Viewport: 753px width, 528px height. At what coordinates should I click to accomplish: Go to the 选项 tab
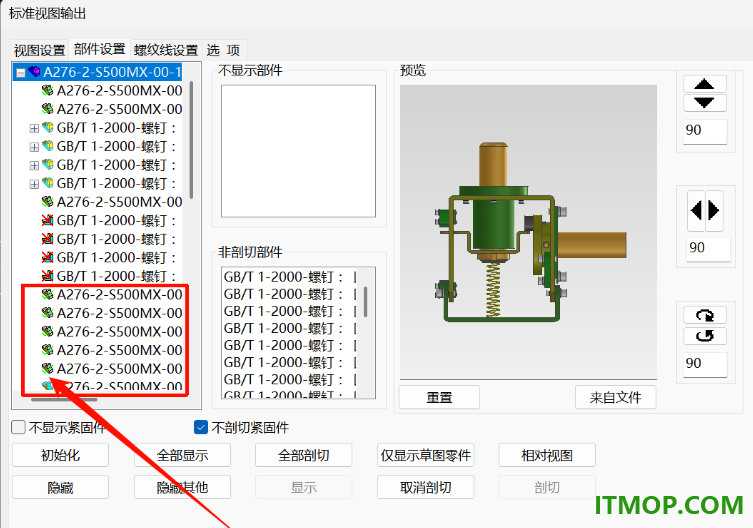tap(224, 50)
